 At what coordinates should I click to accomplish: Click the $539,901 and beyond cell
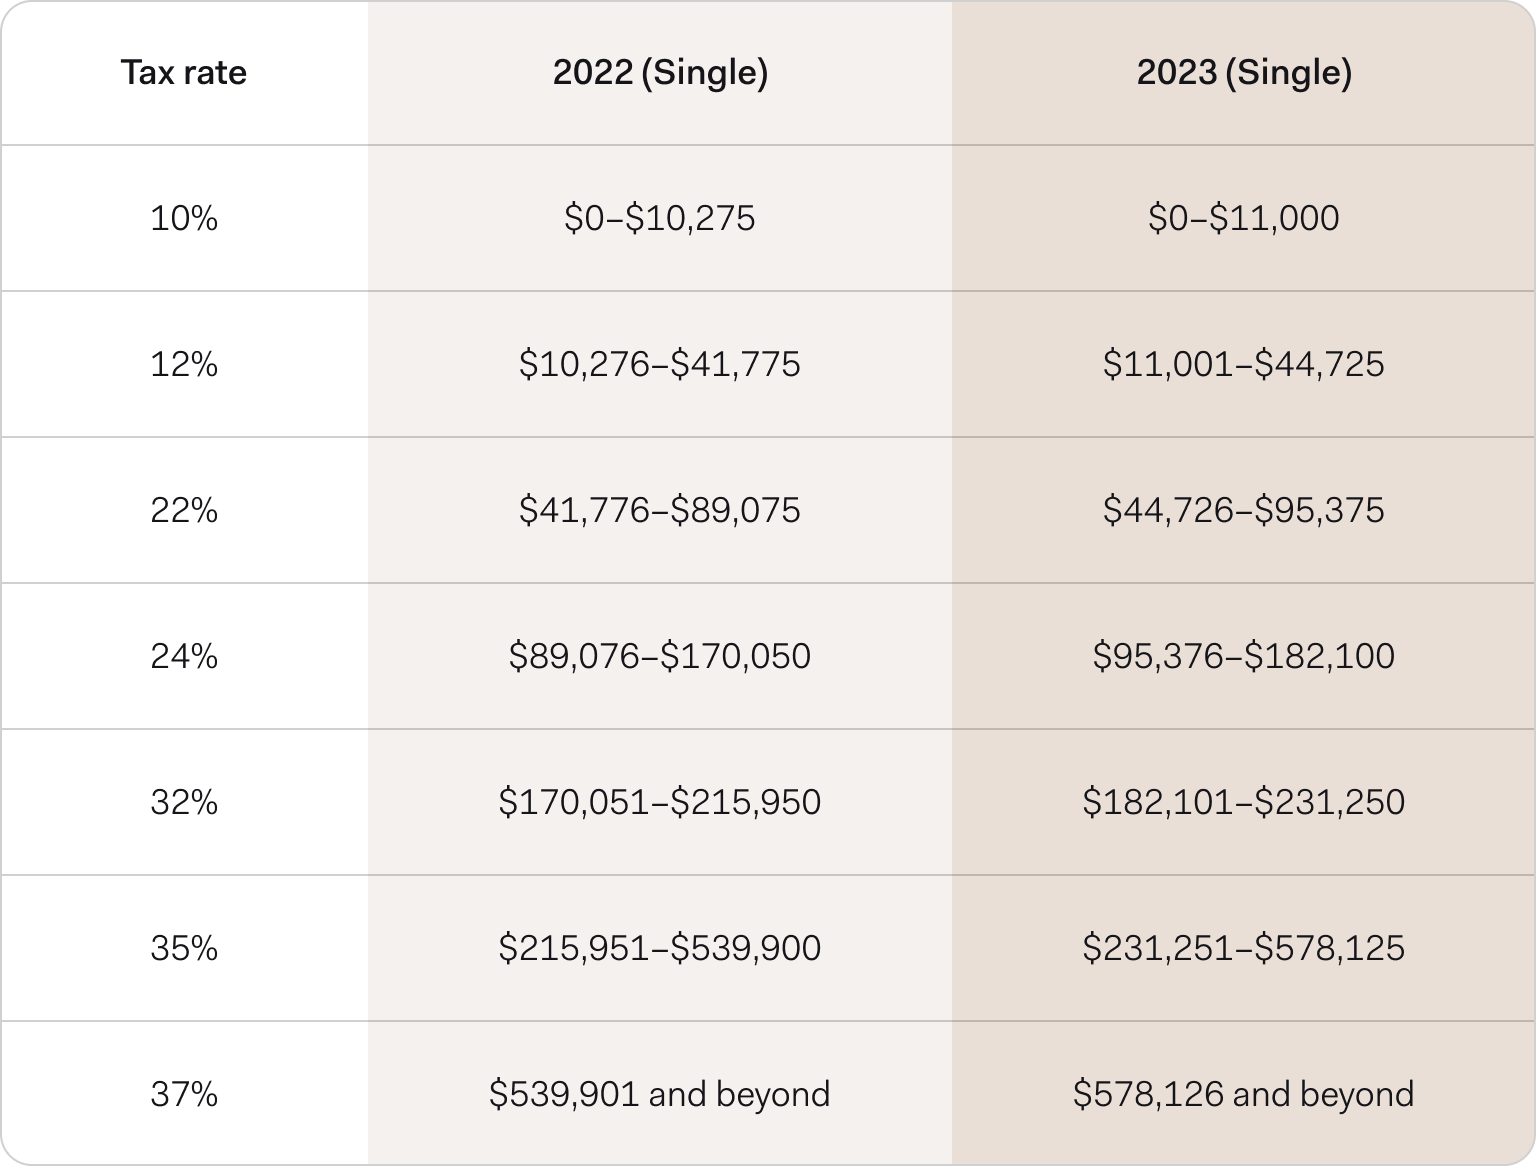click(x=660, y=1094)
